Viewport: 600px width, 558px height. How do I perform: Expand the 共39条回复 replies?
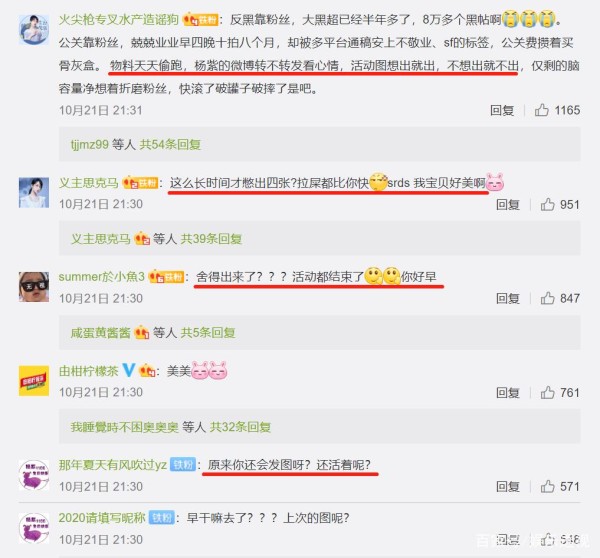(211, 239)
